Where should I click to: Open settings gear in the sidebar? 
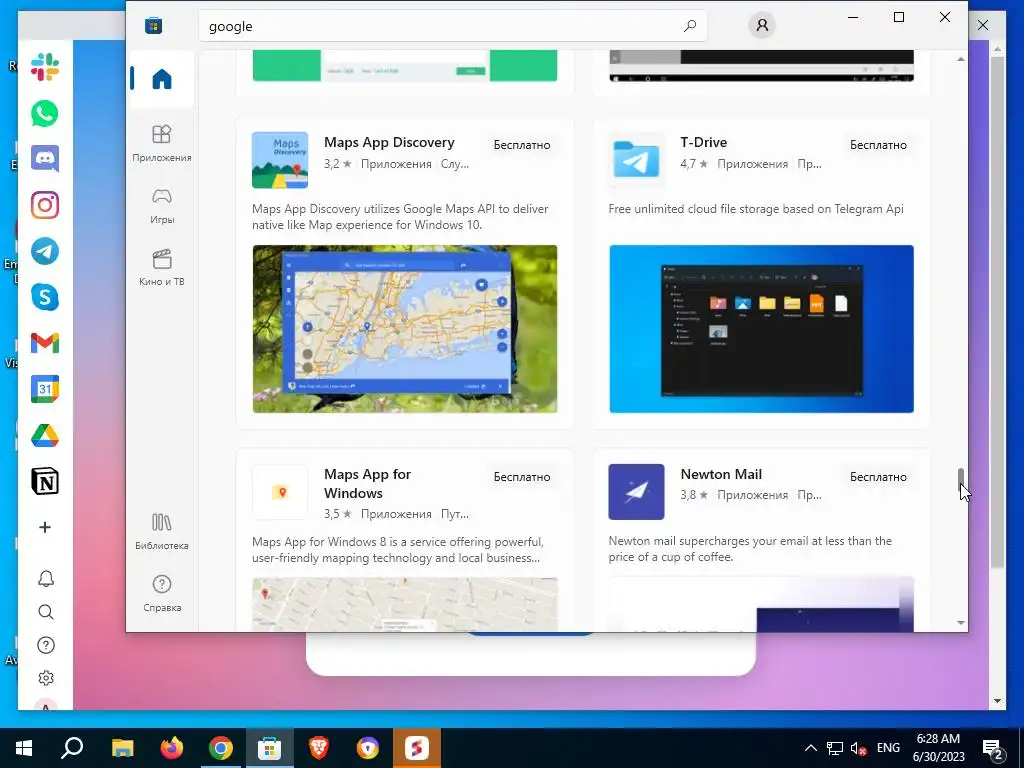[x=46, y=678]
